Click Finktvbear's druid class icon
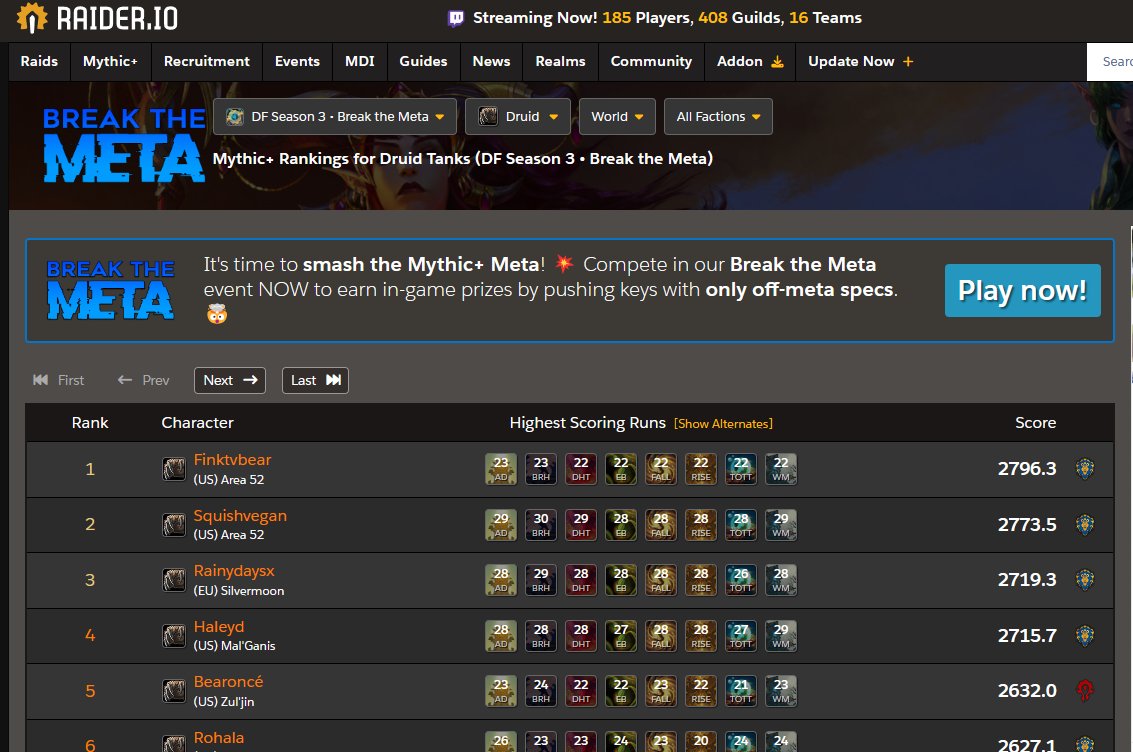 coord(173,470)
